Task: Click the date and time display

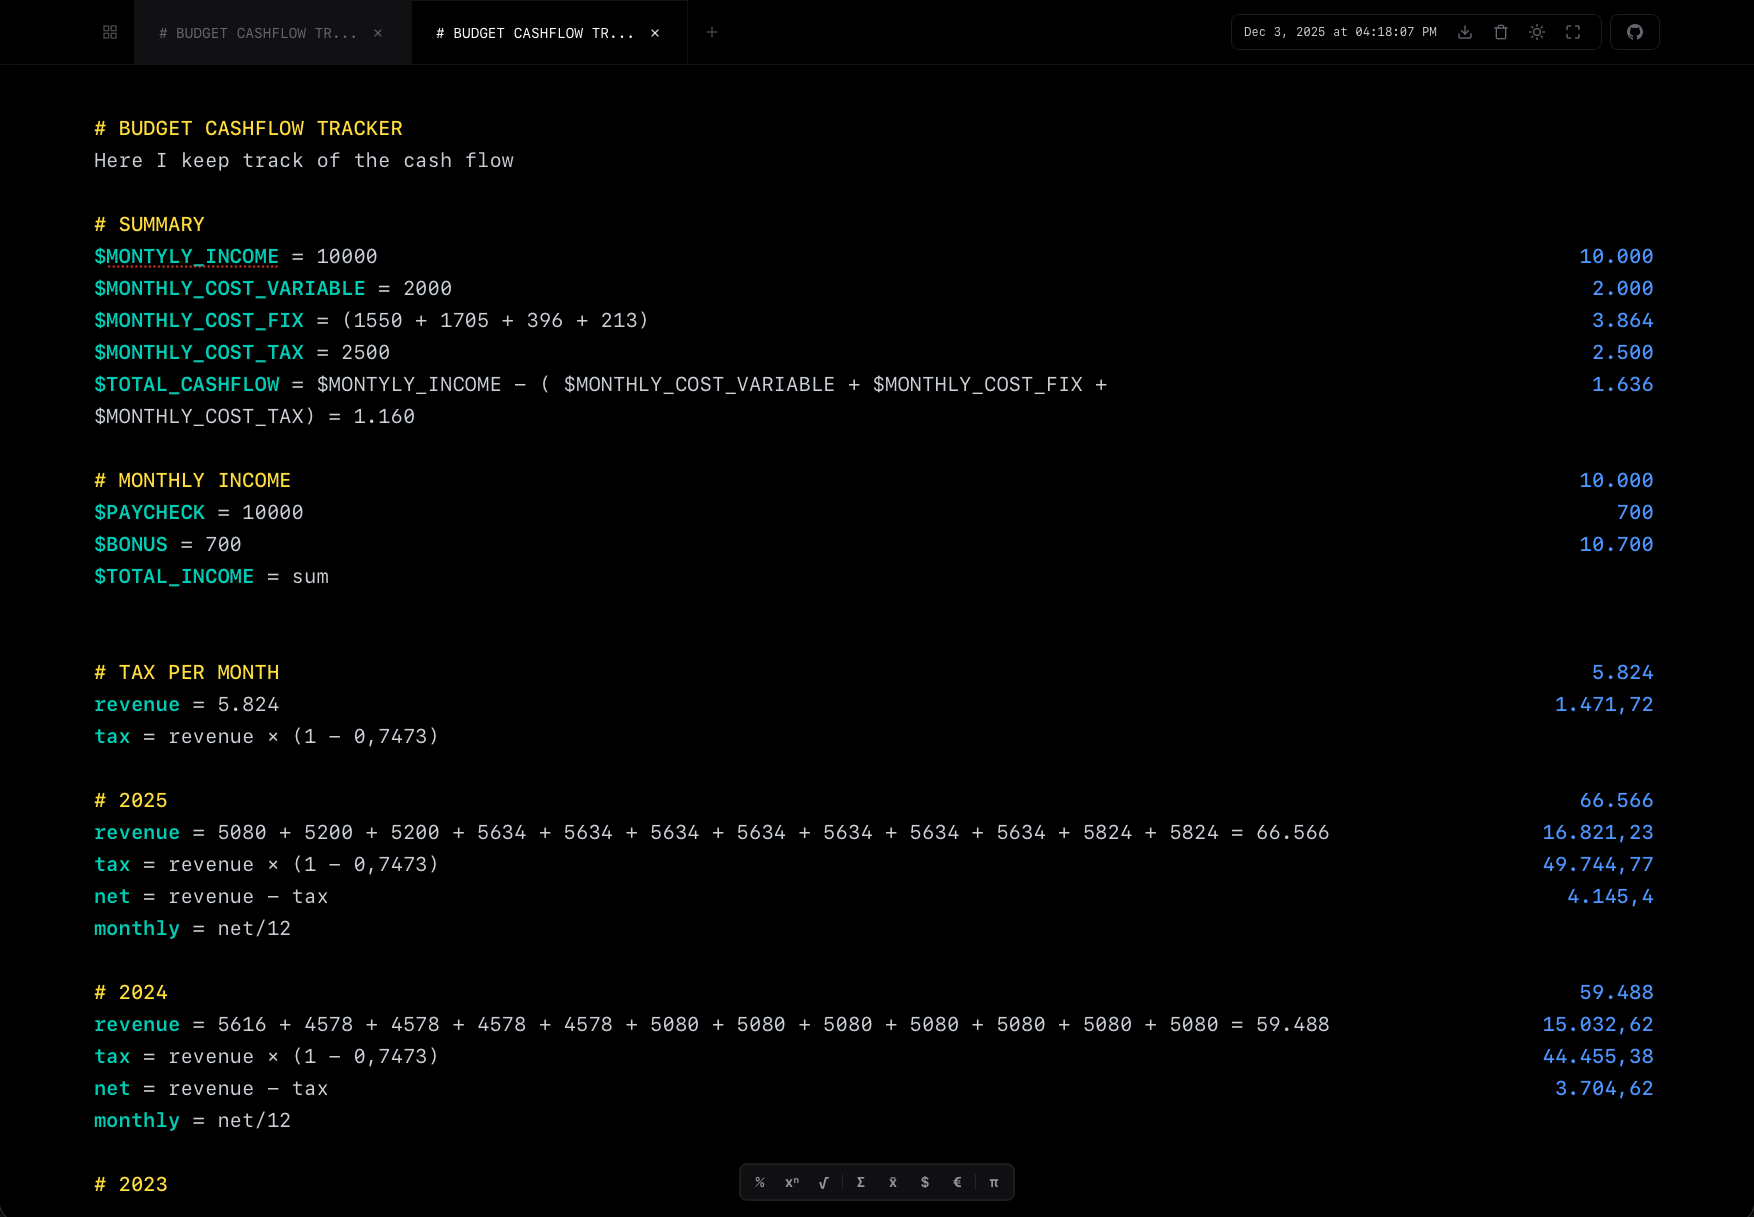Action: tap(1338, 31)
